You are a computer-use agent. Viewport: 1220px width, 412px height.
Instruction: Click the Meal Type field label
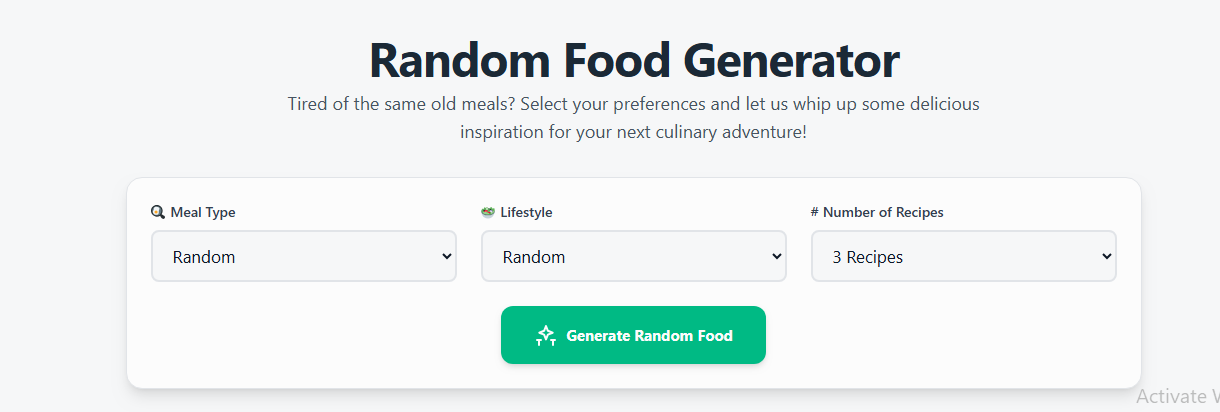click(203, 212)
